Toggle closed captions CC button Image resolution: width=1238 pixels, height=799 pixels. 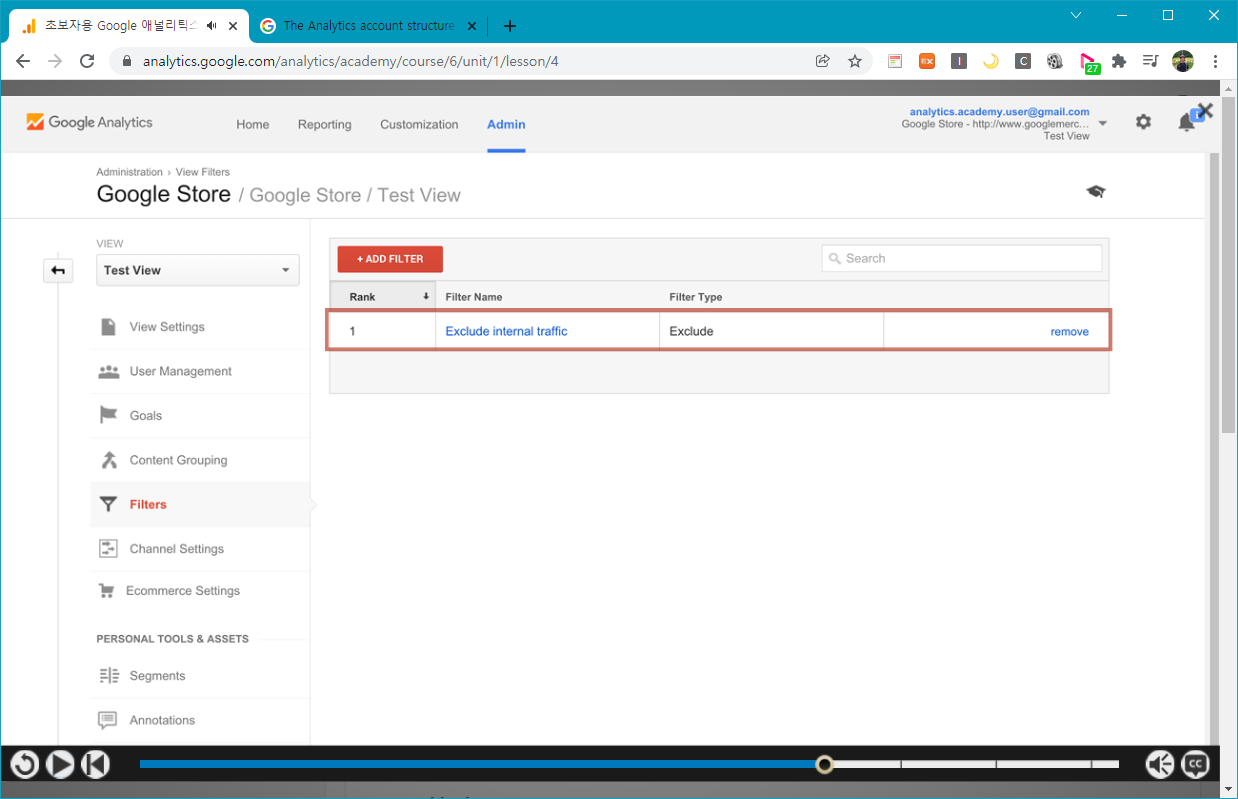(x=1195, y=765)
